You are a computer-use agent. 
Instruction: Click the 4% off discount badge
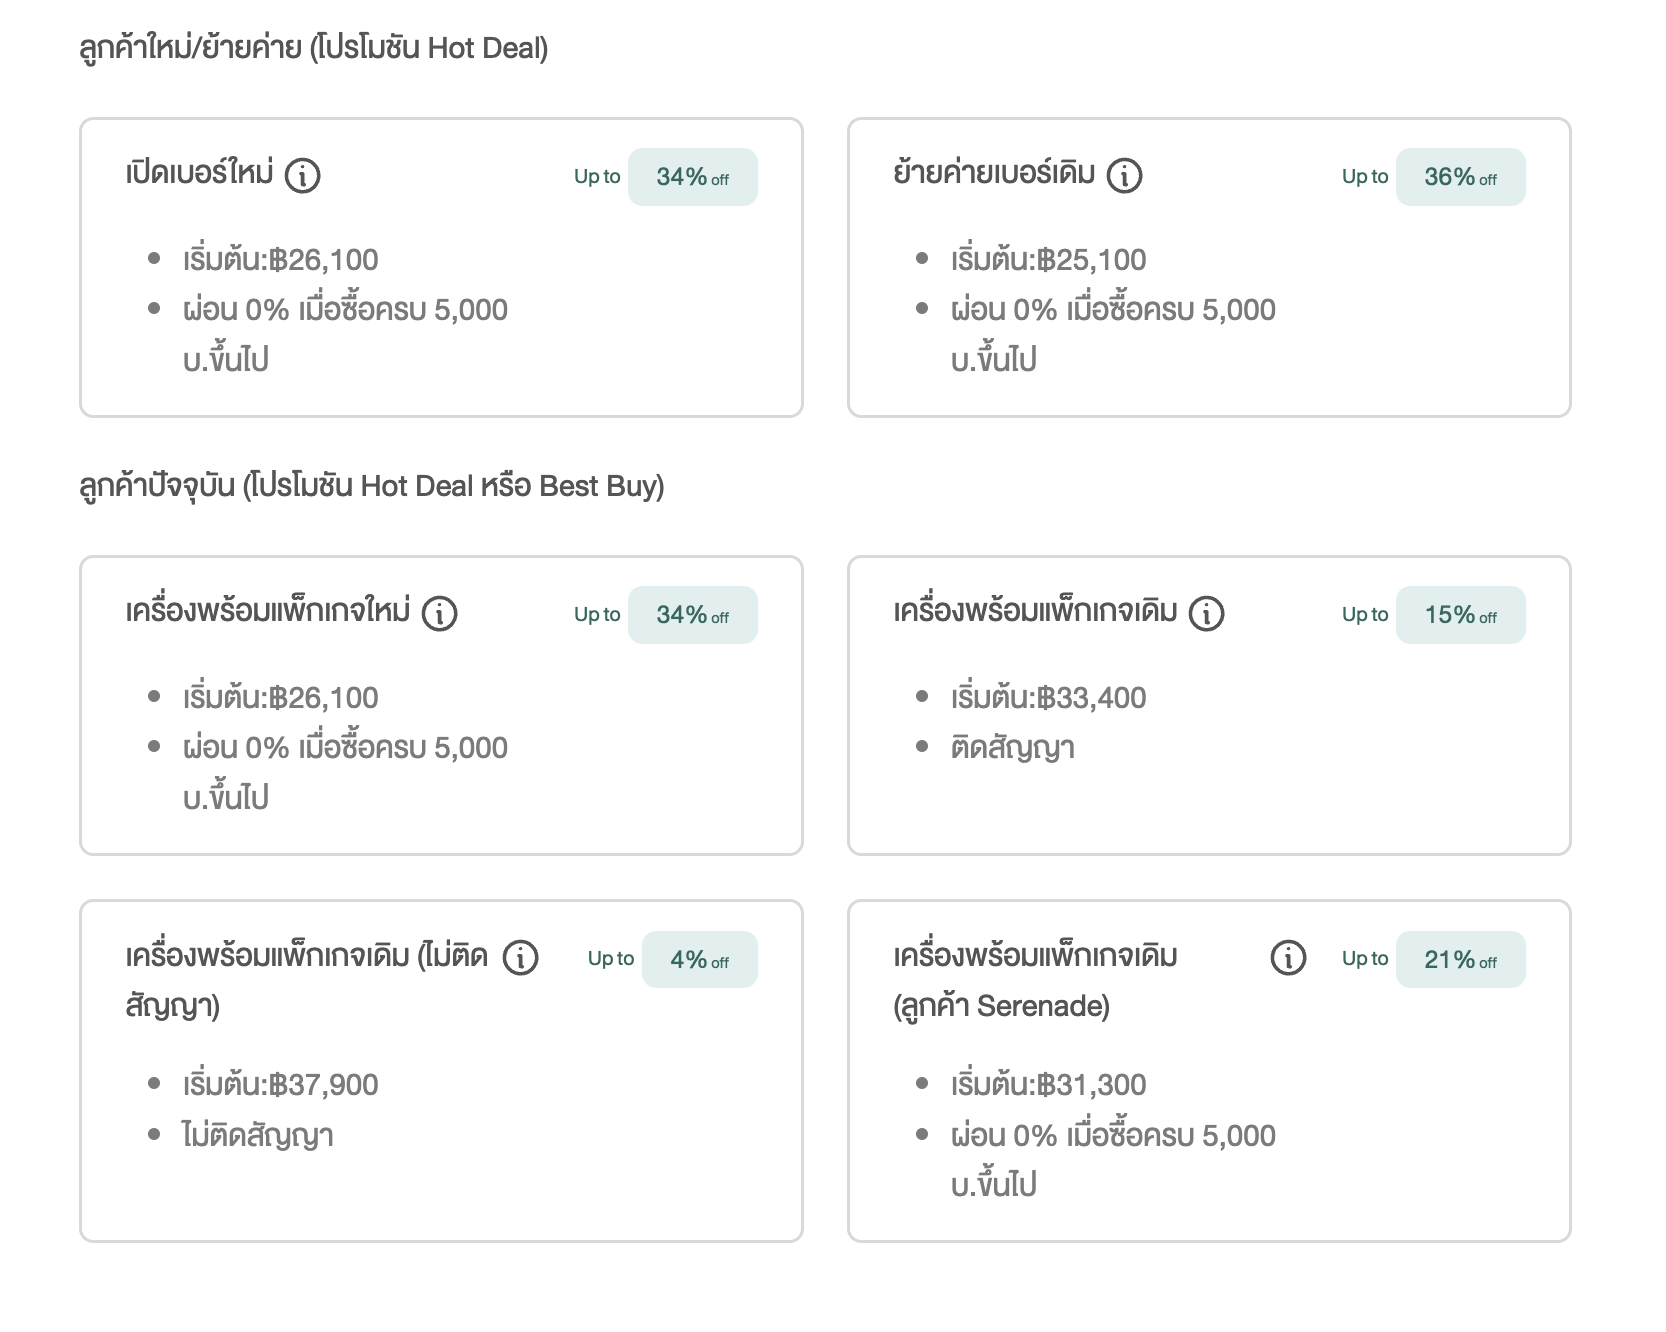pyautogui.click(x=699, y=960)
